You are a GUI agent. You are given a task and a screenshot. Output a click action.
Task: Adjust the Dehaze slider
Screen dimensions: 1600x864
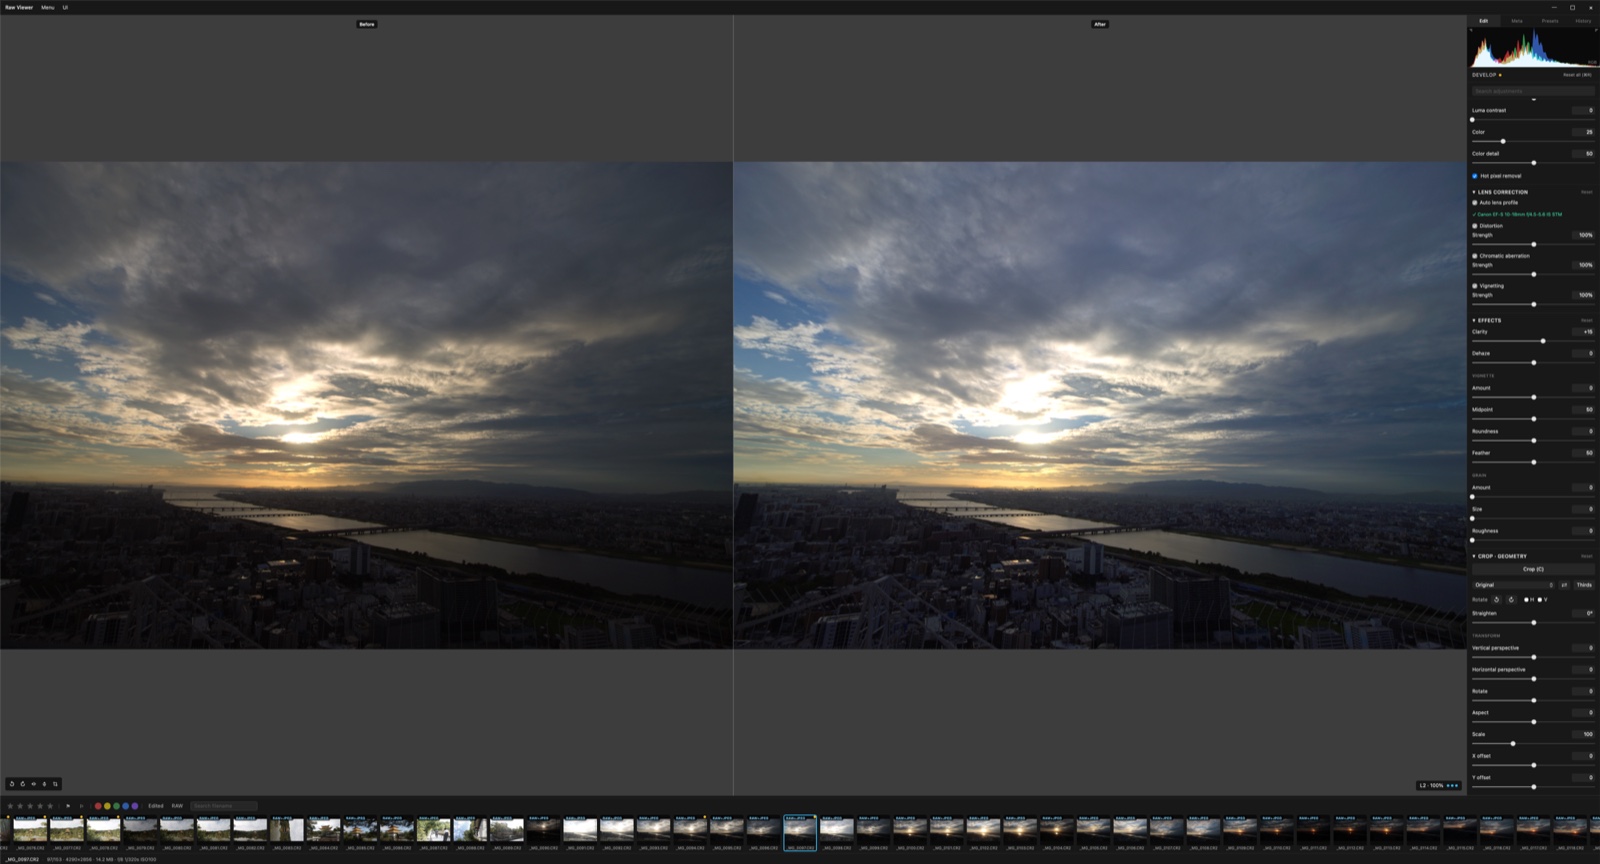tap(1533, 363)
